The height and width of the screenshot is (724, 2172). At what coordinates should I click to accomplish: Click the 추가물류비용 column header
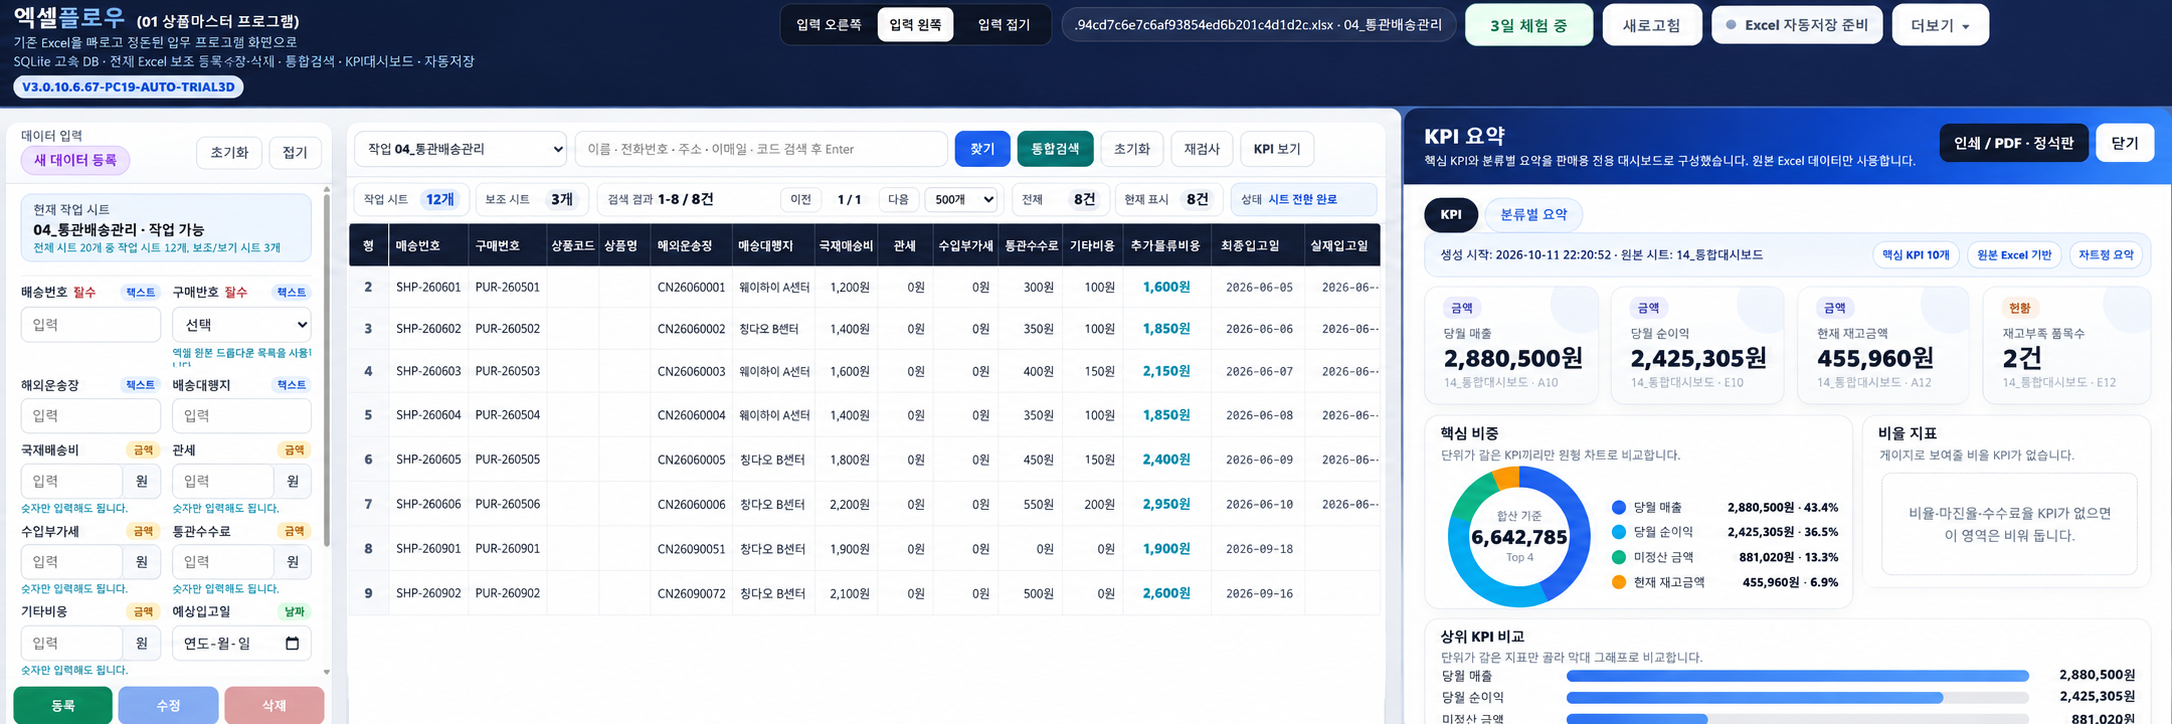1165,245
